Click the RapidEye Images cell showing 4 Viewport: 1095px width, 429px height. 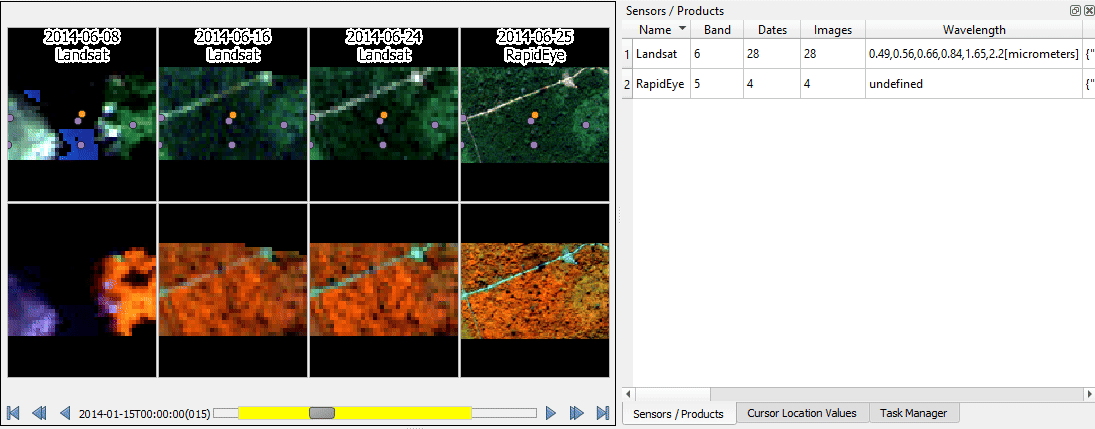(833, 84)
